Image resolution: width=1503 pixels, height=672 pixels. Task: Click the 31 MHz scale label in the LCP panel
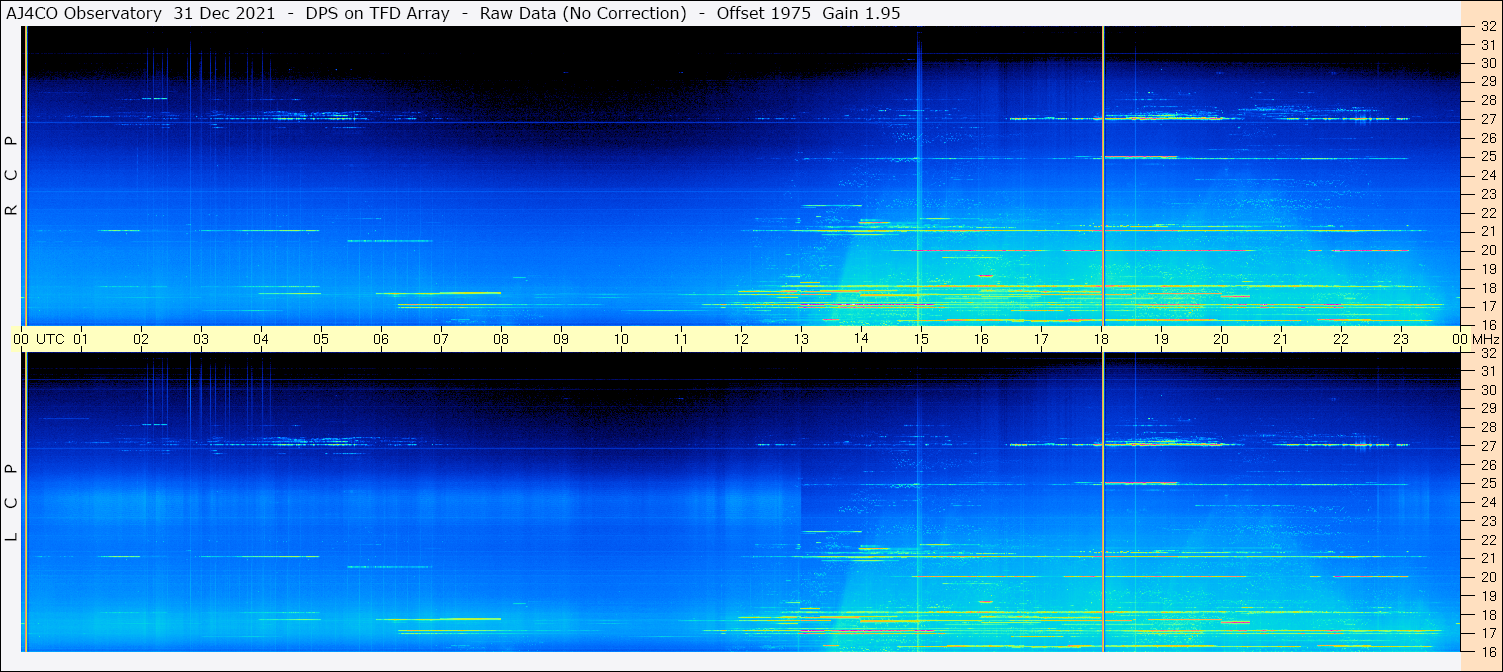[x=1487, y=371]
